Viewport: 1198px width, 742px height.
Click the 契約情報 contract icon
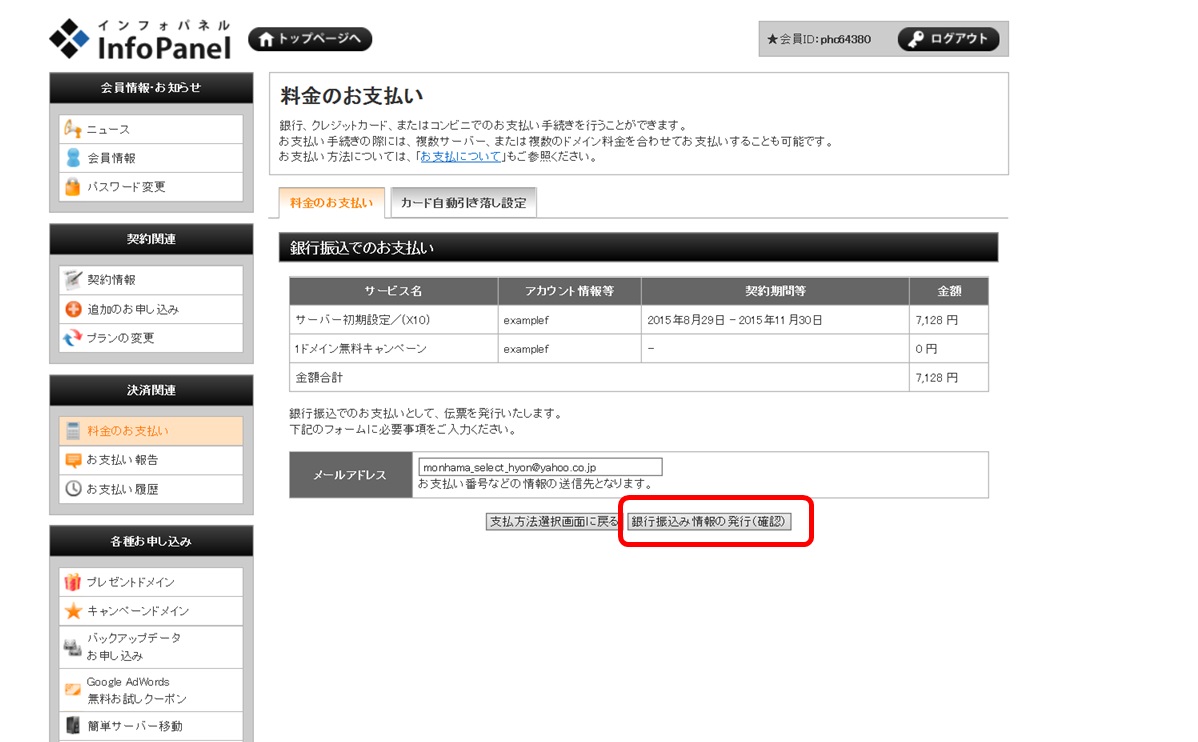[73, 280]
